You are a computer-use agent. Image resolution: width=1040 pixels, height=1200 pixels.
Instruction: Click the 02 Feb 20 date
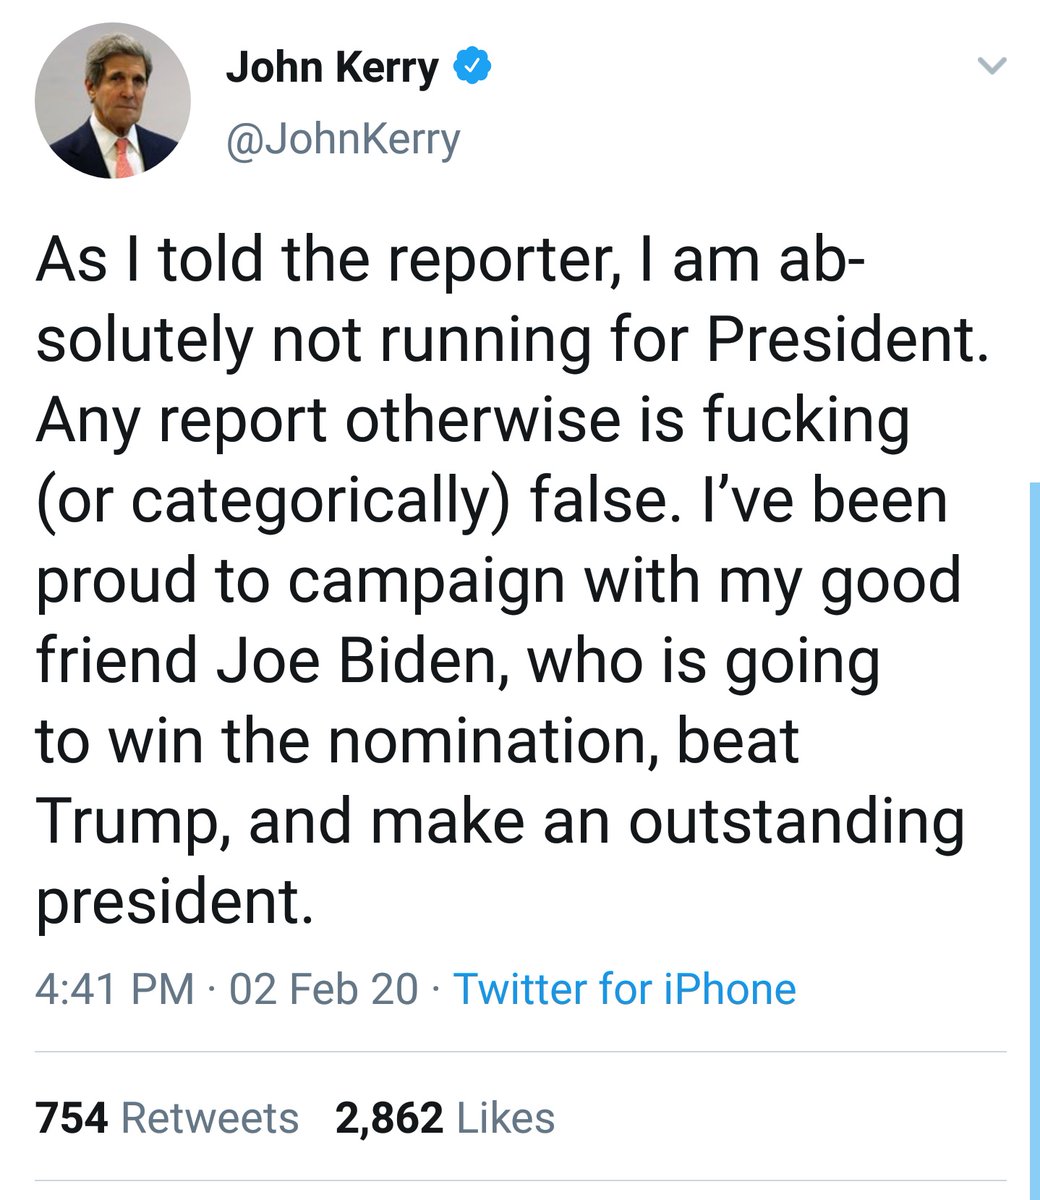point(323,989)
